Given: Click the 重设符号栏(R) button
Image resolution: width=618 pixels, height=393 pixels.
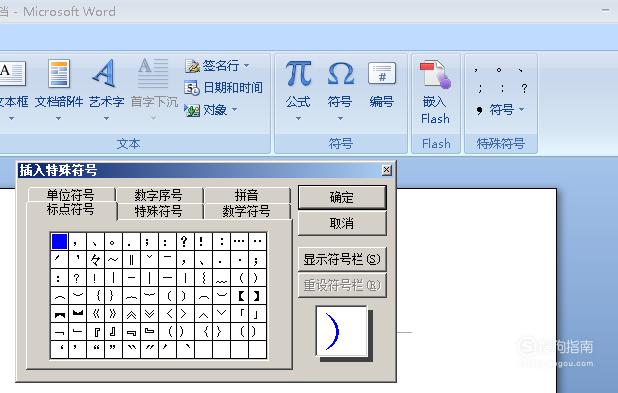Looking at the screenshot, I should [x=342, y=285].
